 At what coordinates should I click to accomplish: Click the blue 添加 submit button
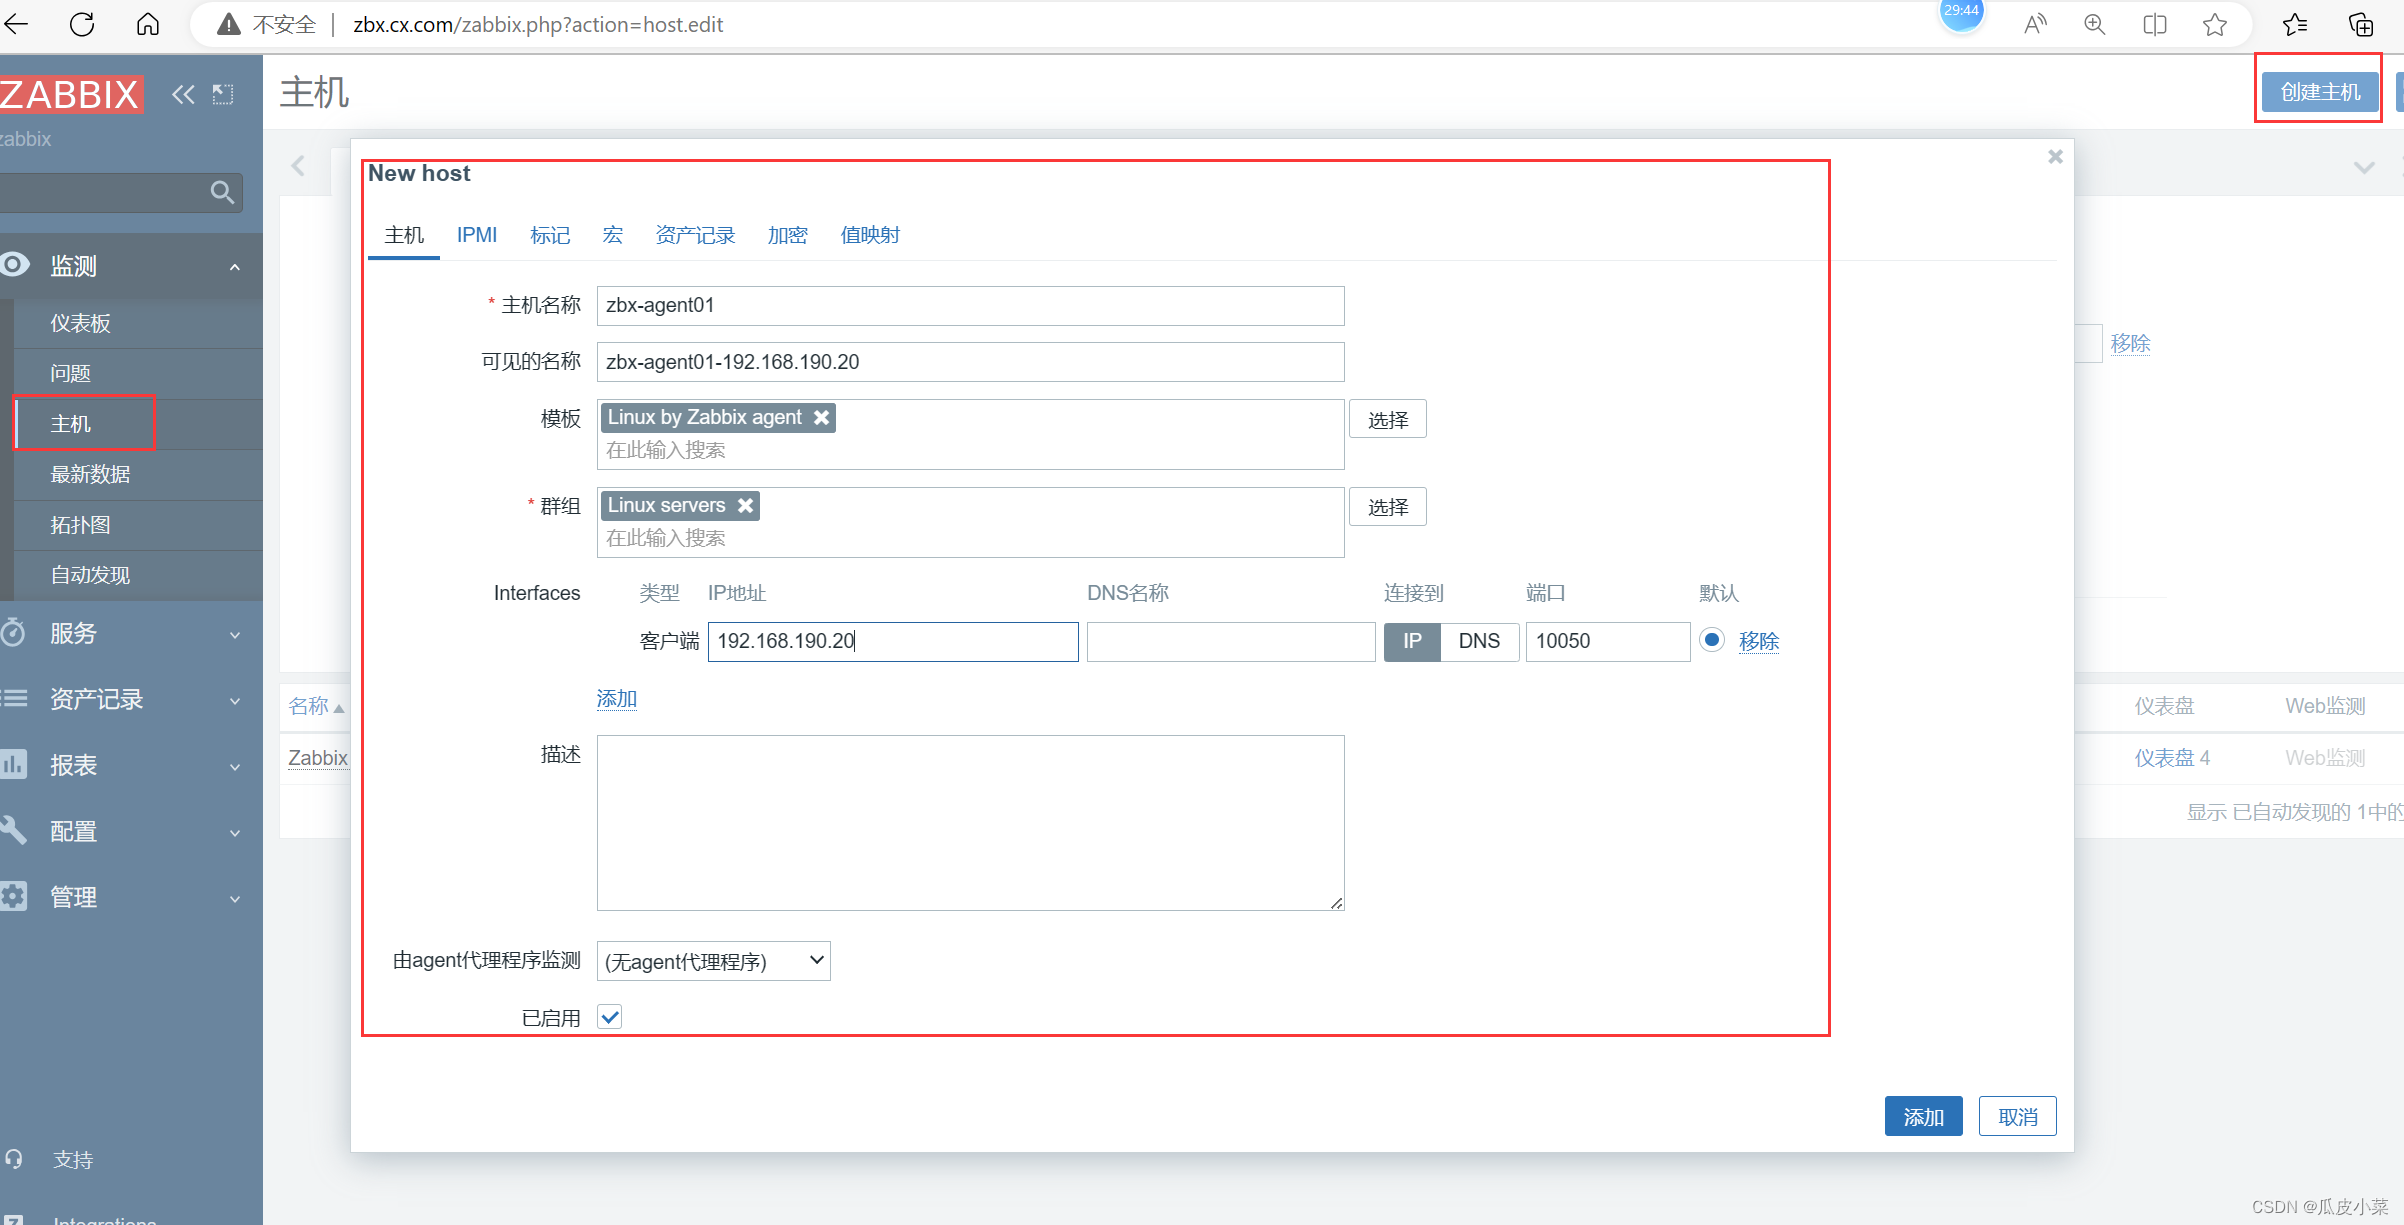click(x=1923, y=1116)
